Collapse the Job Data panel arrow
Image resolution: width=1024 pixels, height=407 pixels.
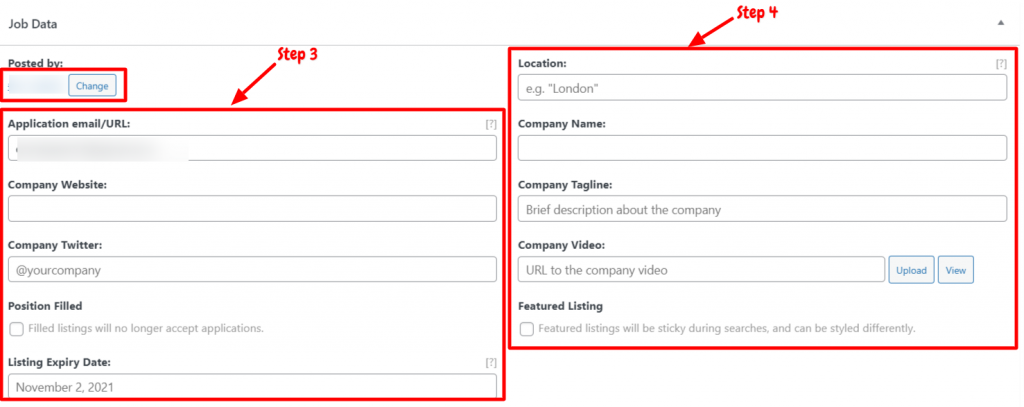pyautogui.click(x=1000, y=22)
